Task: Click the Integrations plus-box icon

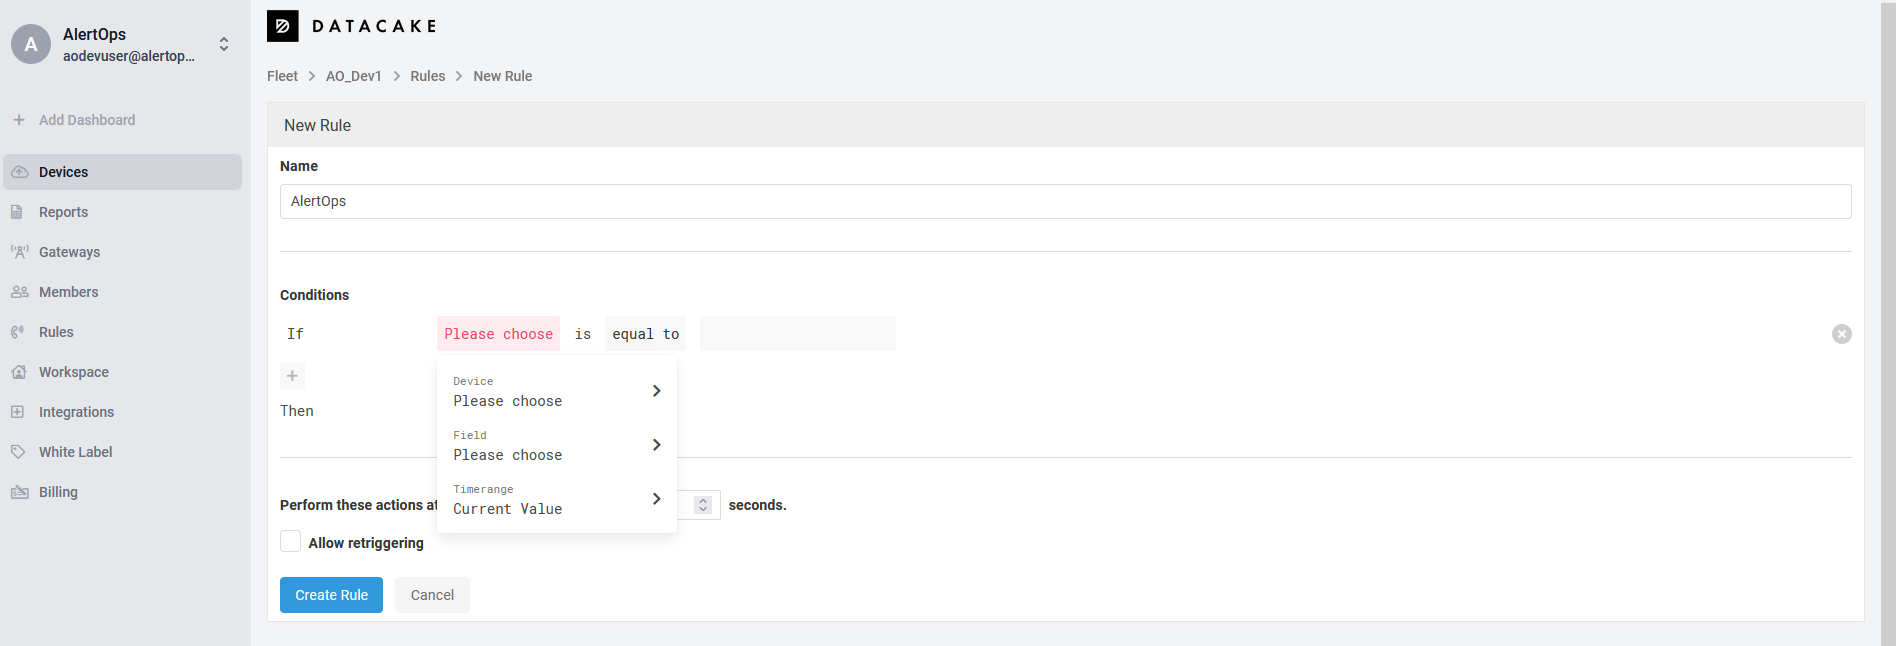Action: (x=18, y=412)
